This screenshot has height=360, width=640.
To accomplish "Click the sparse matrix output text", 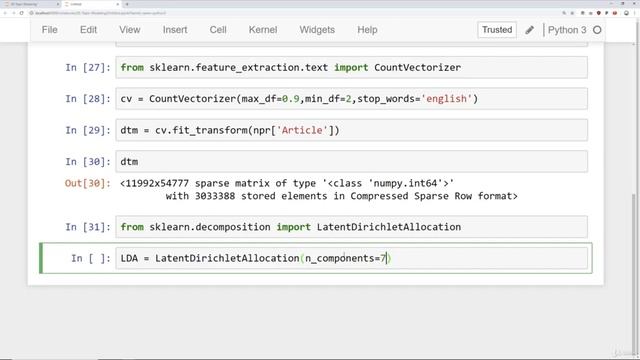I will click(319, 190).
